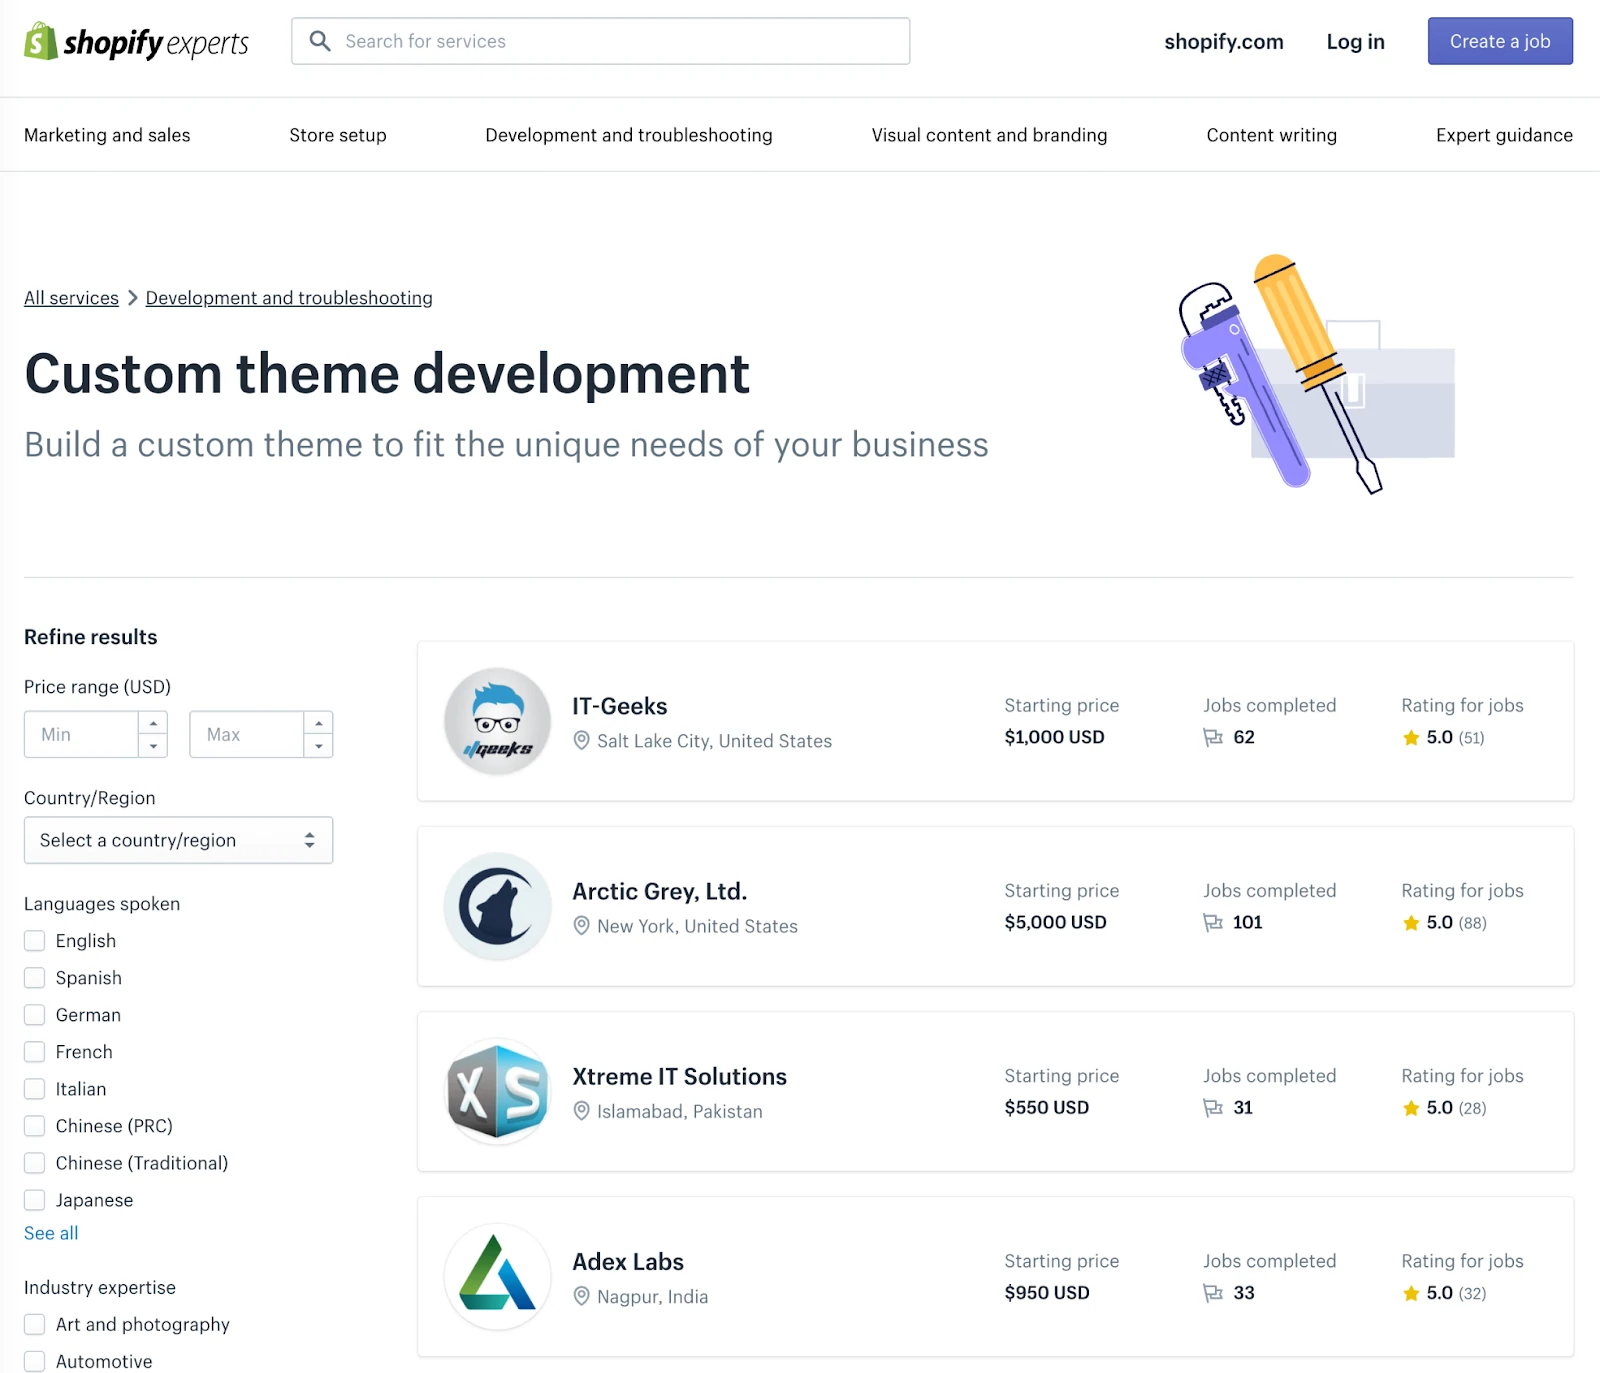This screenshot has width=1600, height=1373.
Task: Increase the Min price with the up arrow
Action: tap(153, 723)
